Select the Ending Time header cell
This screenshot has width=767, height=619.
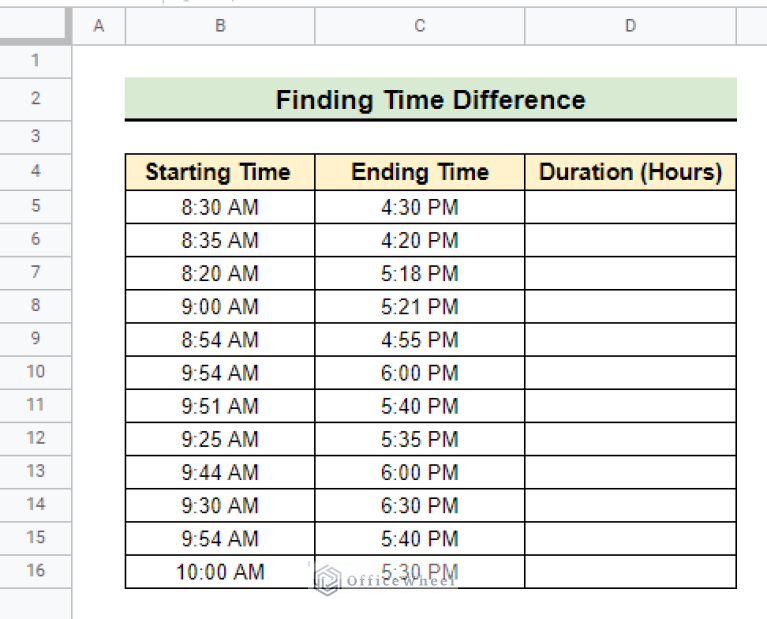pos(420,172)
